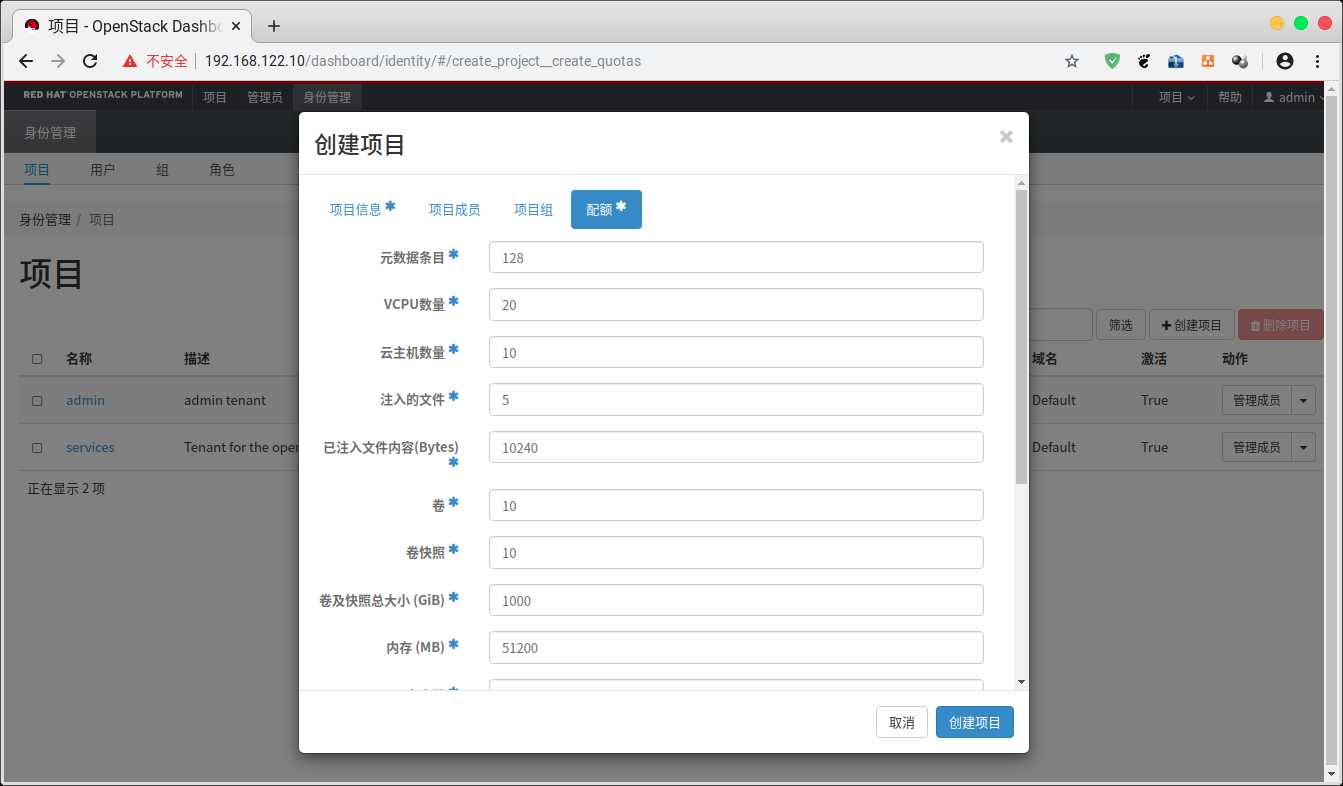The image size is (1343, 786).
Task: Click the 帮助 link in header
Action: coord(1230,97)
